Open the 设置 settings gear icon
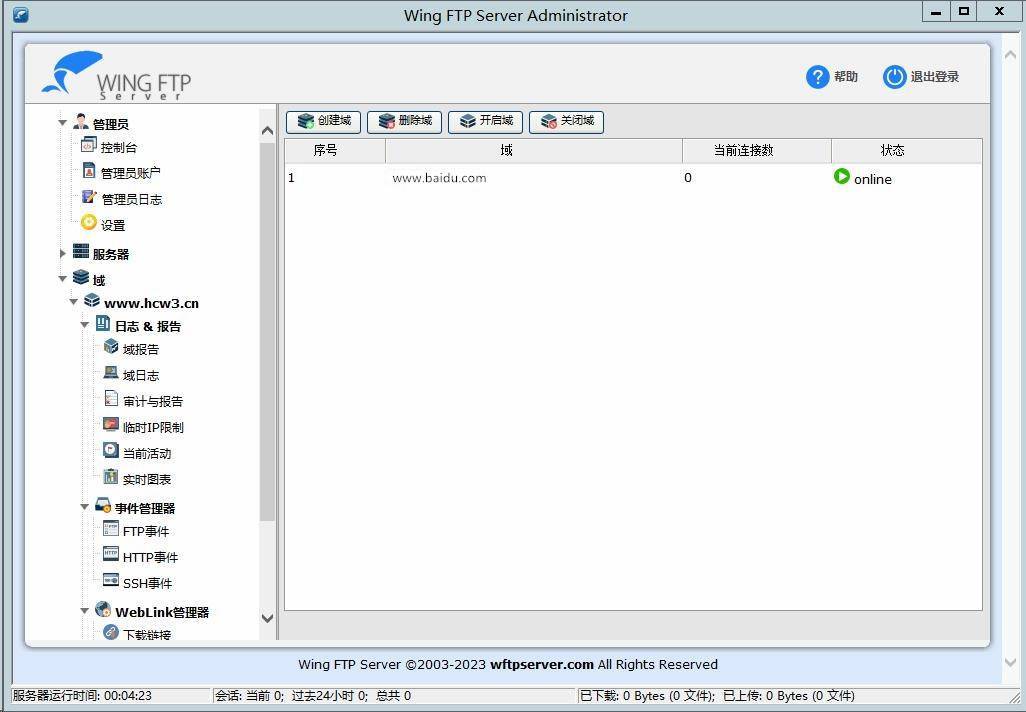The width and height of the screenshot is (1026, 712). pos(89,224)
